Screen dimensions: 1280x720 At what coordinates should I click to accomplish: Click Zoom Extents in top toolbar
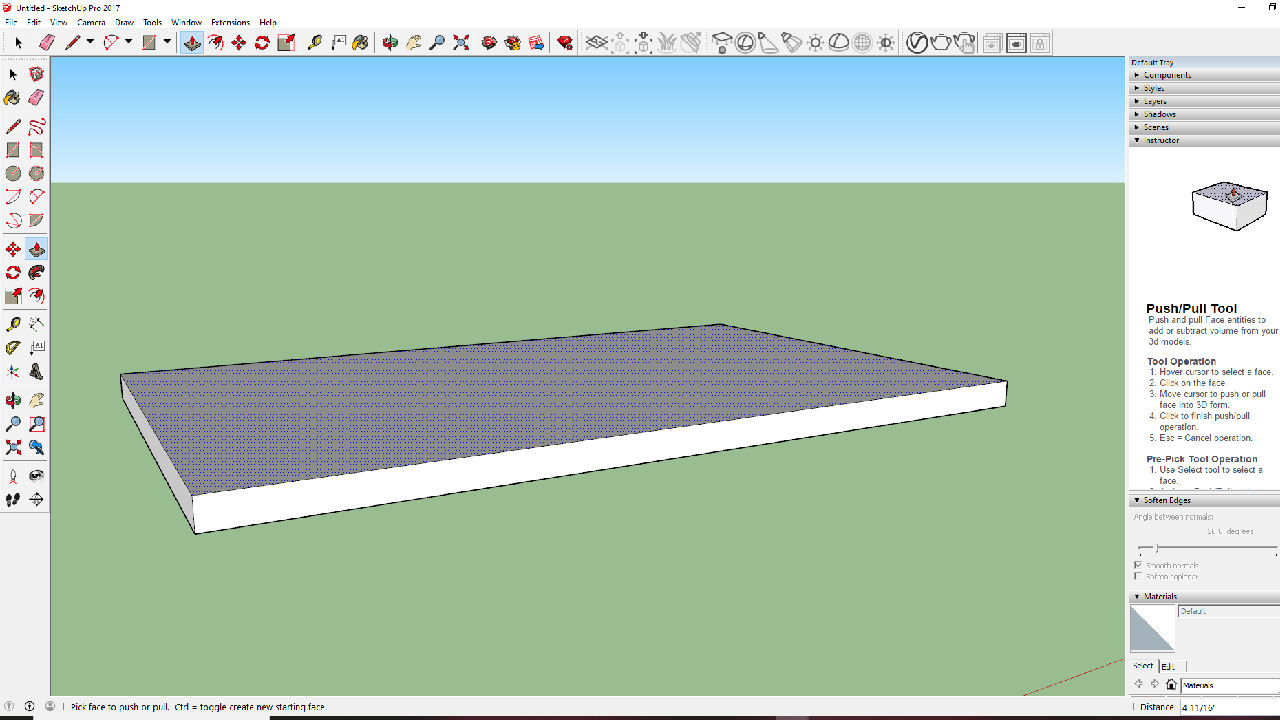pos(461,43)
